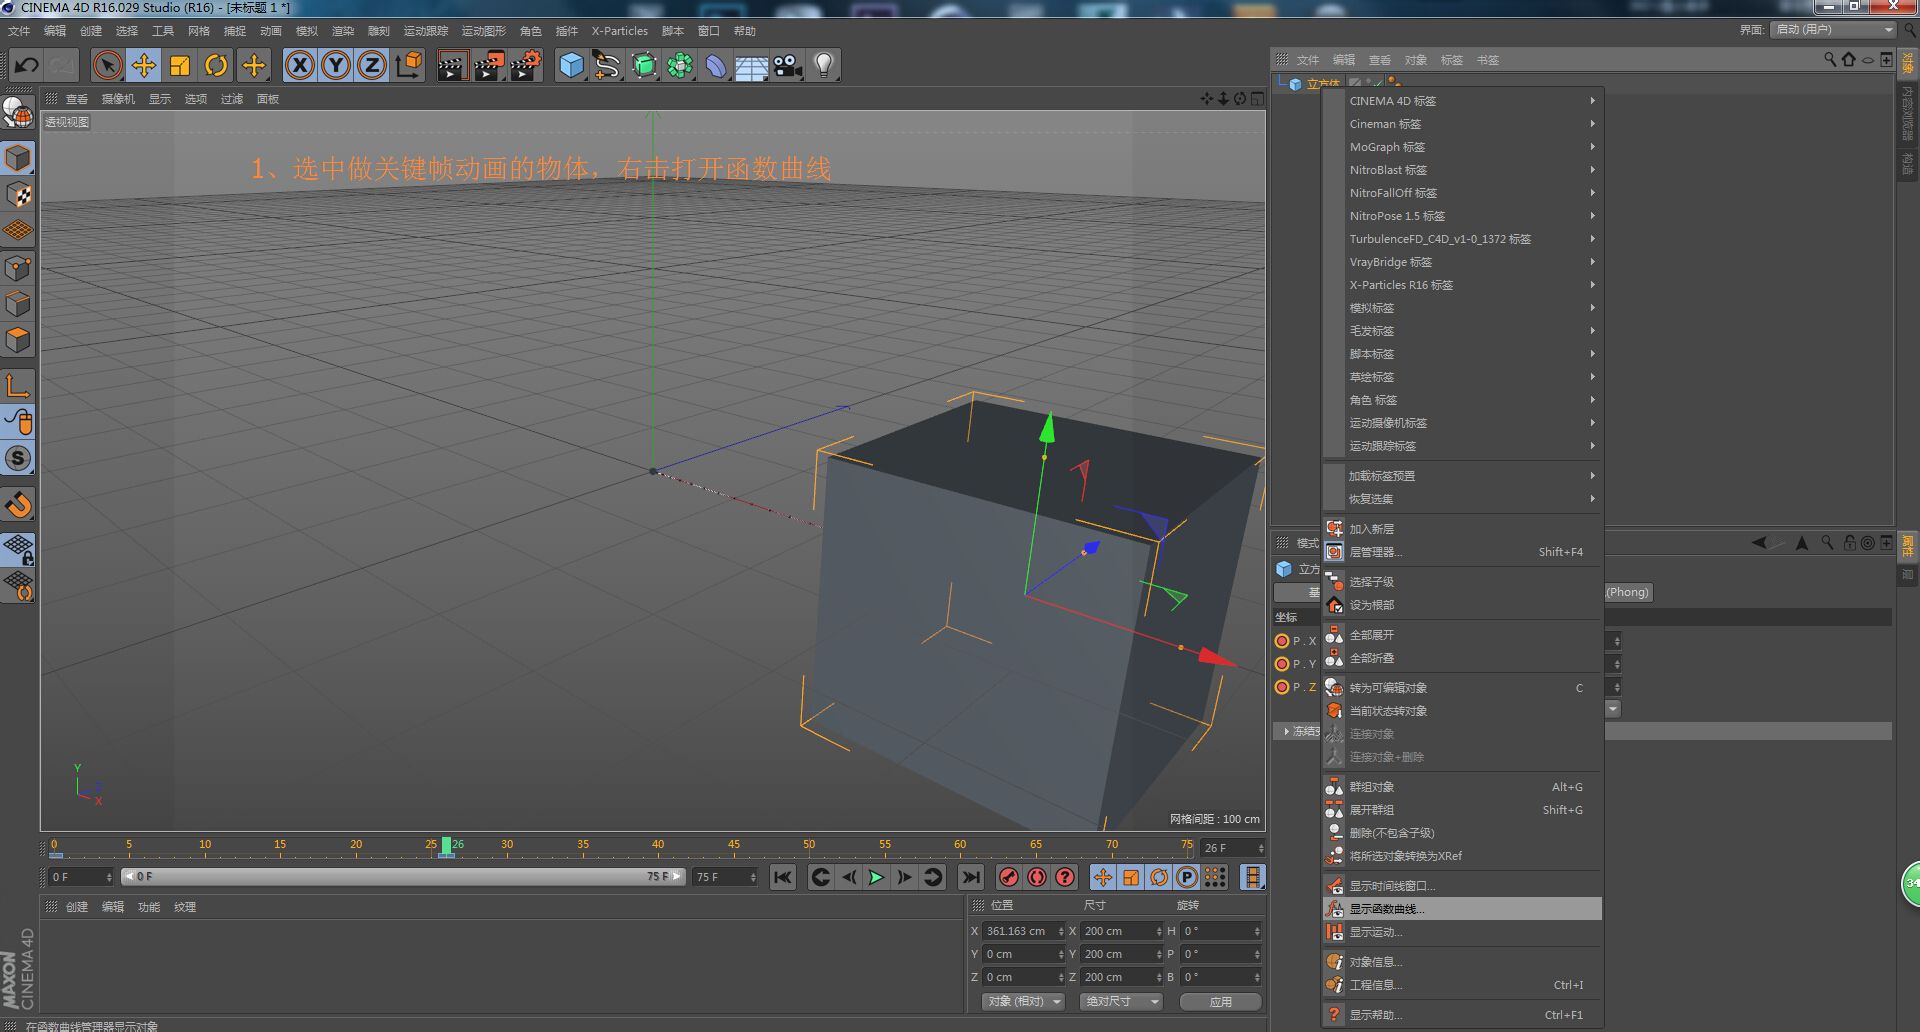Screen dimensions: 1920x1032
Task: Click 对象信息... entry
Action: pos(1462,962)
